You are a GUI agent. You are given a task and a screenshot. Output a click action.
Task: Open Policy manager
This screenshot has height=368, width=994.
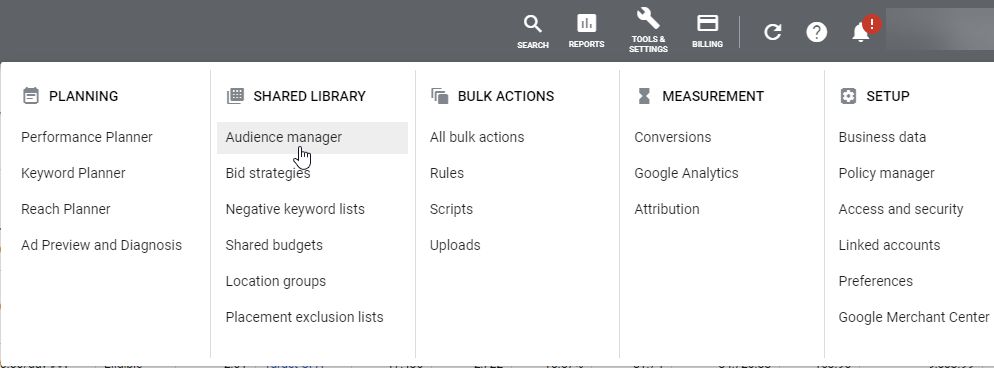click(x=887, y=174)
